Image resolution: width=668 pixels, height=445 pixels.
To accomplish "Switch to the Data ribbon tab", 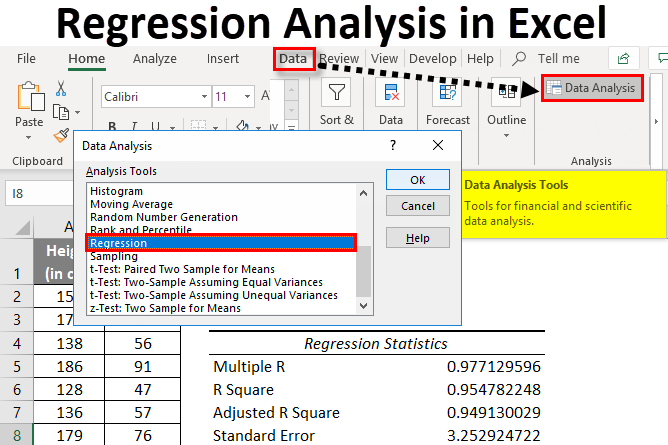I will (293, 59).
